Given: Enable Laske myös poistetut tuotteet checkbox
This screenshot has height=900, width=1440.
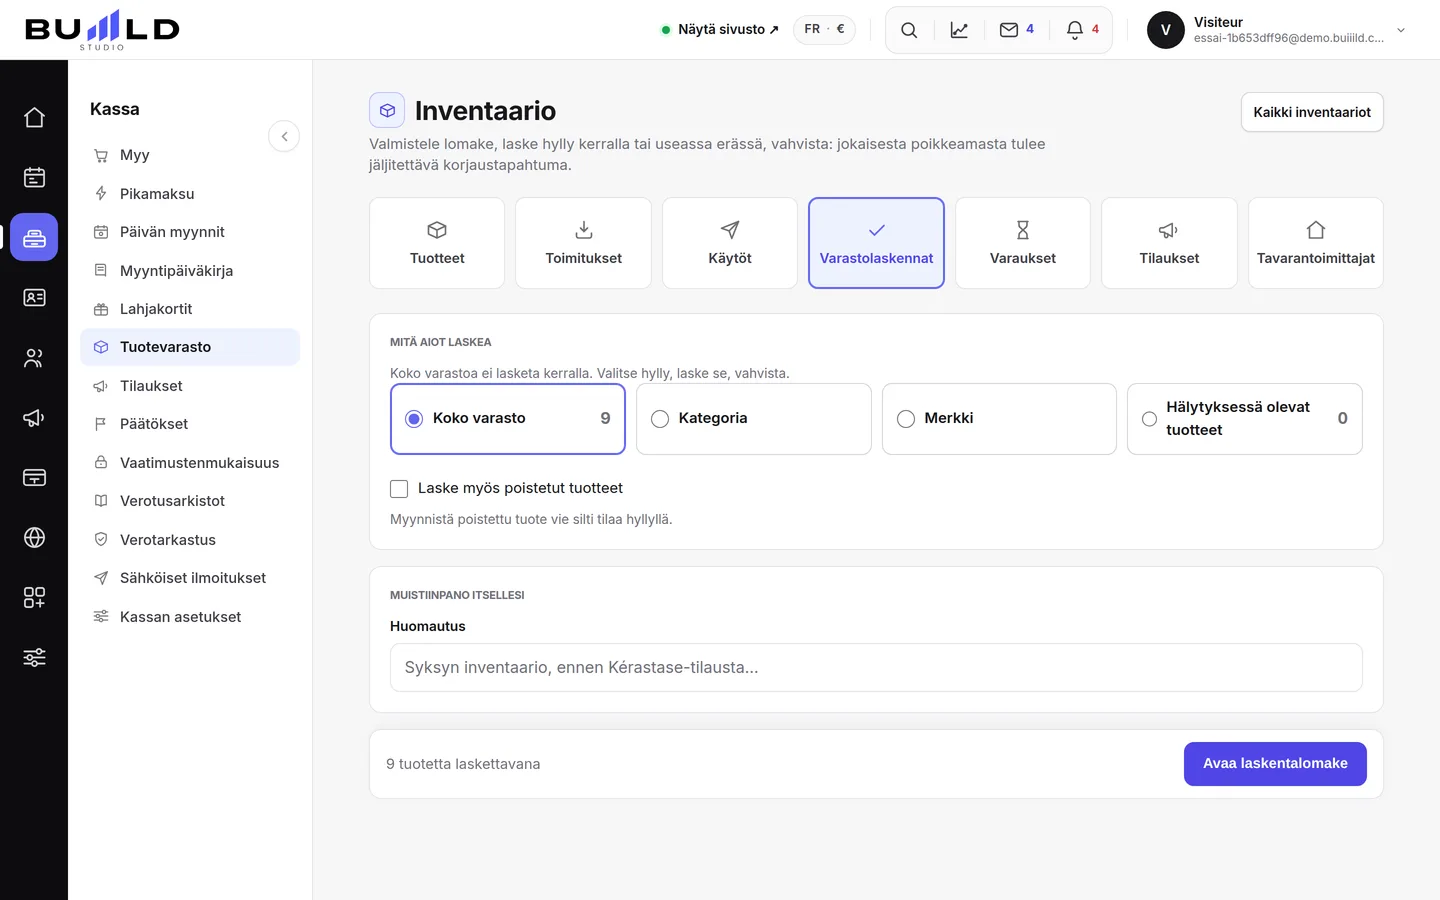Looking at the screenshot, I should coord(399,489).
